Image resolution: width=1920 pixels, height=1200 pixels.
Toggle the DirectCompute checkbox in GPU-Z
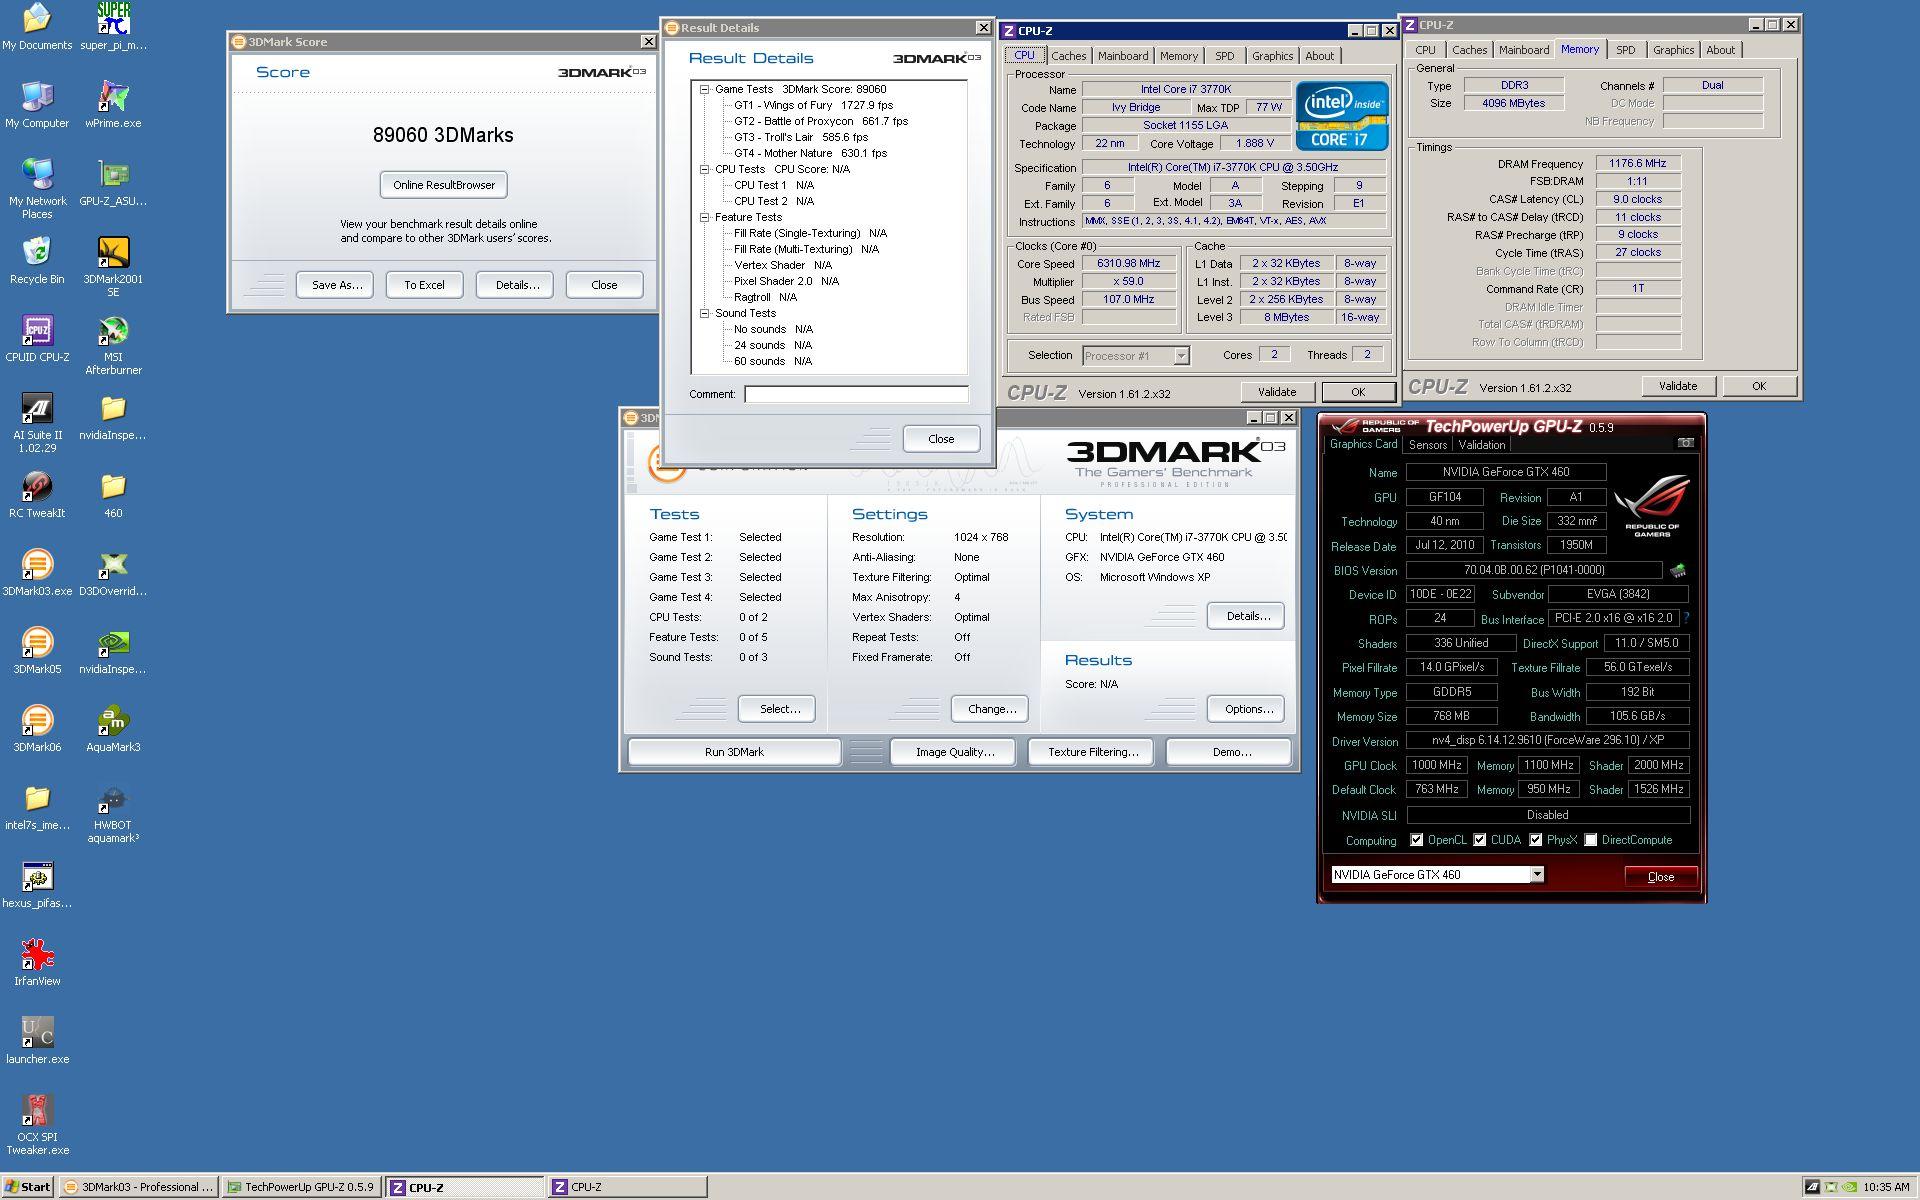[1590, 840]
